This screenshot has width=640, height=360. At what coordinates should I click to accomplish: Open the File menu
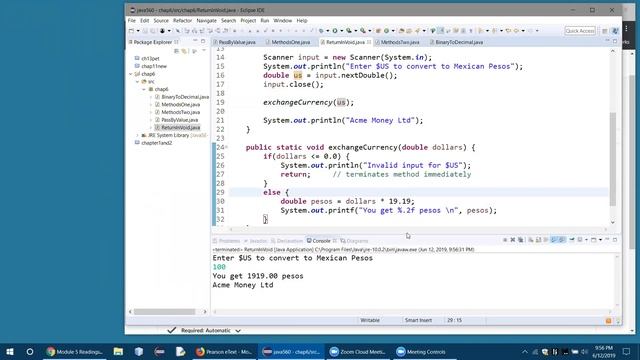point(131,20)
